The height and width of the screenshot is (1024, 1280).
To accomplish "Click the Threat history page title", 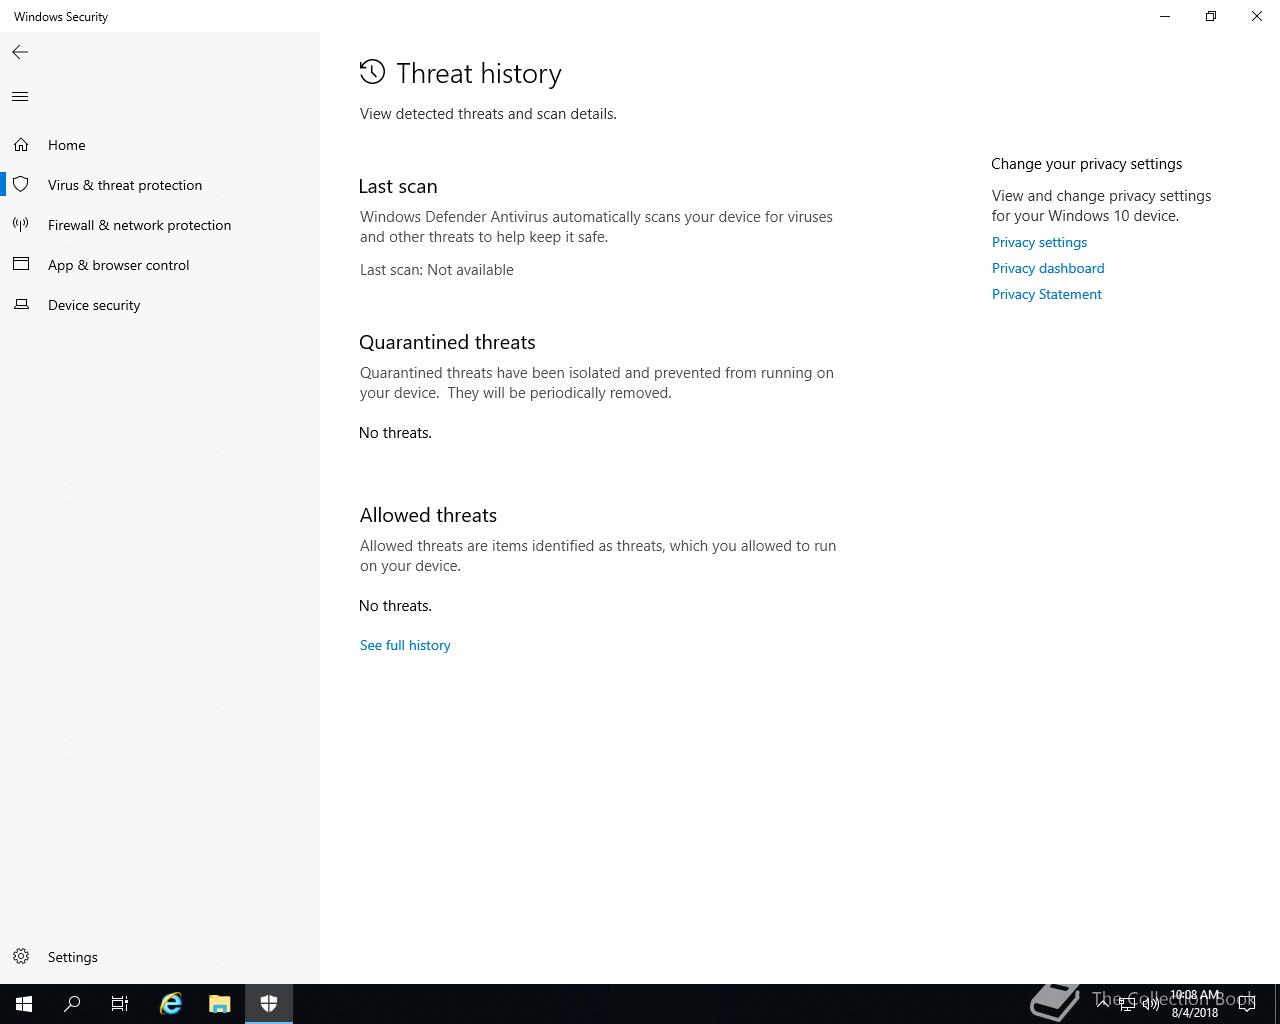I will (x=479, y=73).
